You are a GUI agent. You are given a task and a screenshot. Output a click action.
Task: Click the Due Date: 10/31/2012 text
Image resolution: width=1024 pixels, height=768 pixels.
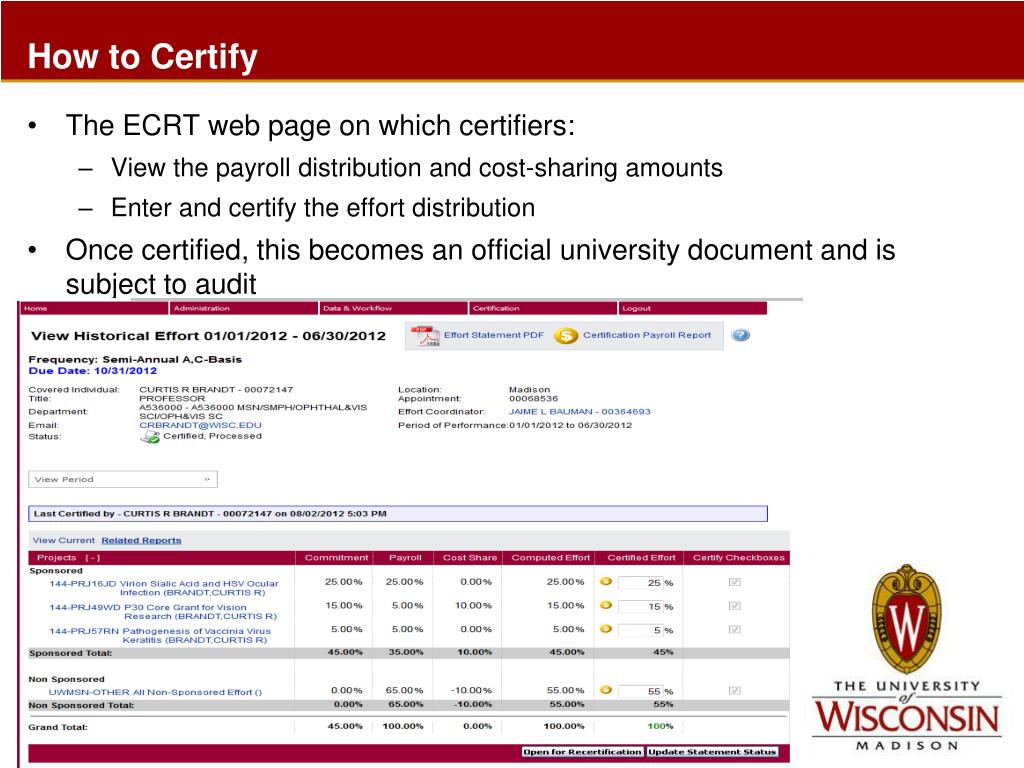coord(93,371)
